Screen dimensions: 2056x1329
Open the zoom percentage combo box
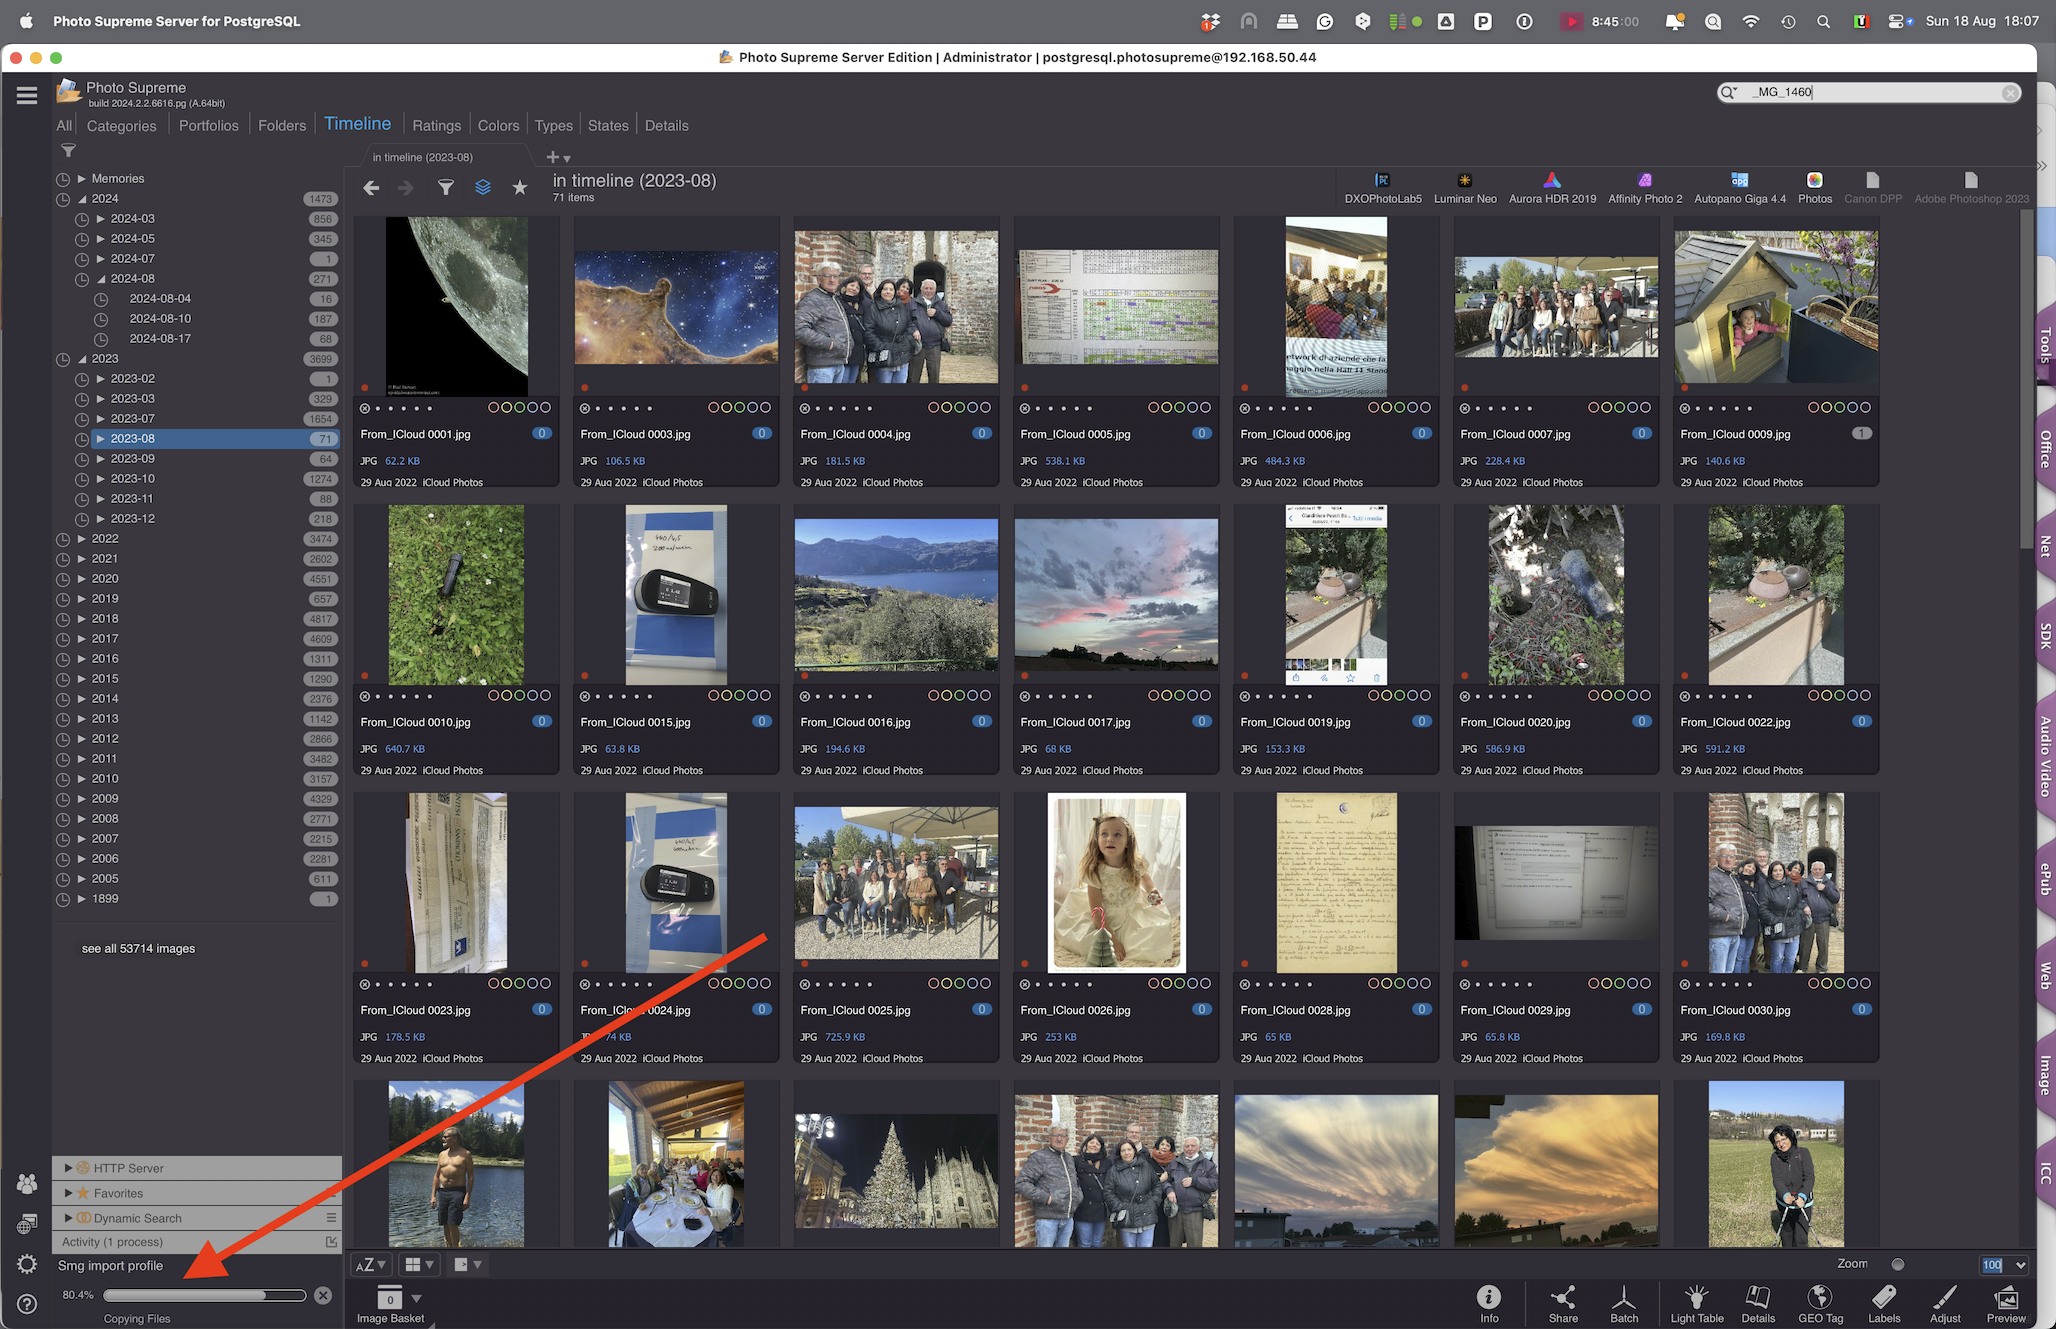click(2004, 1265)
